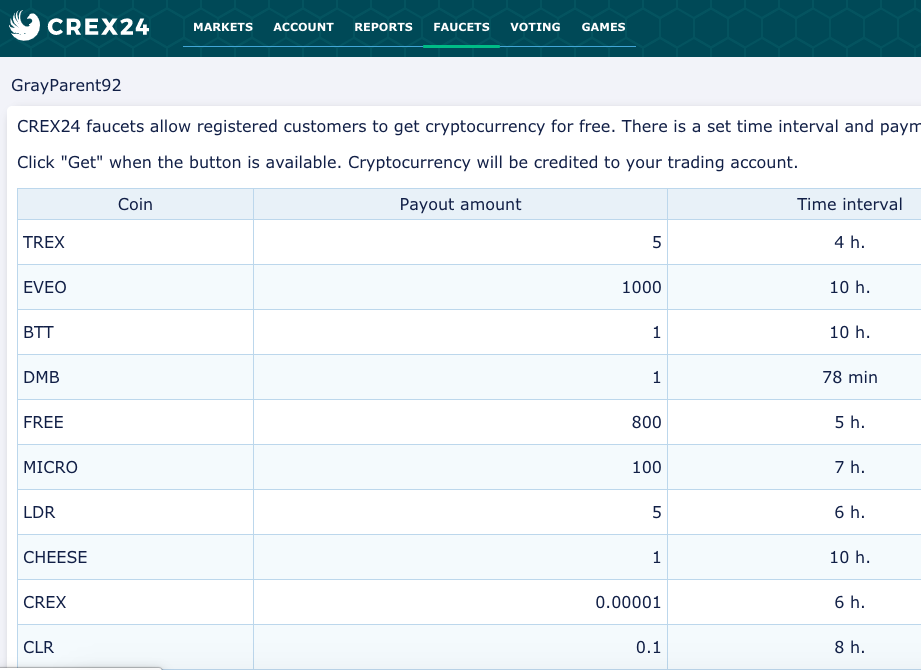The width and height of the screenshot is (921, 670).
Task: Click TREX time interval 4 h.
Action: (849, 242)
